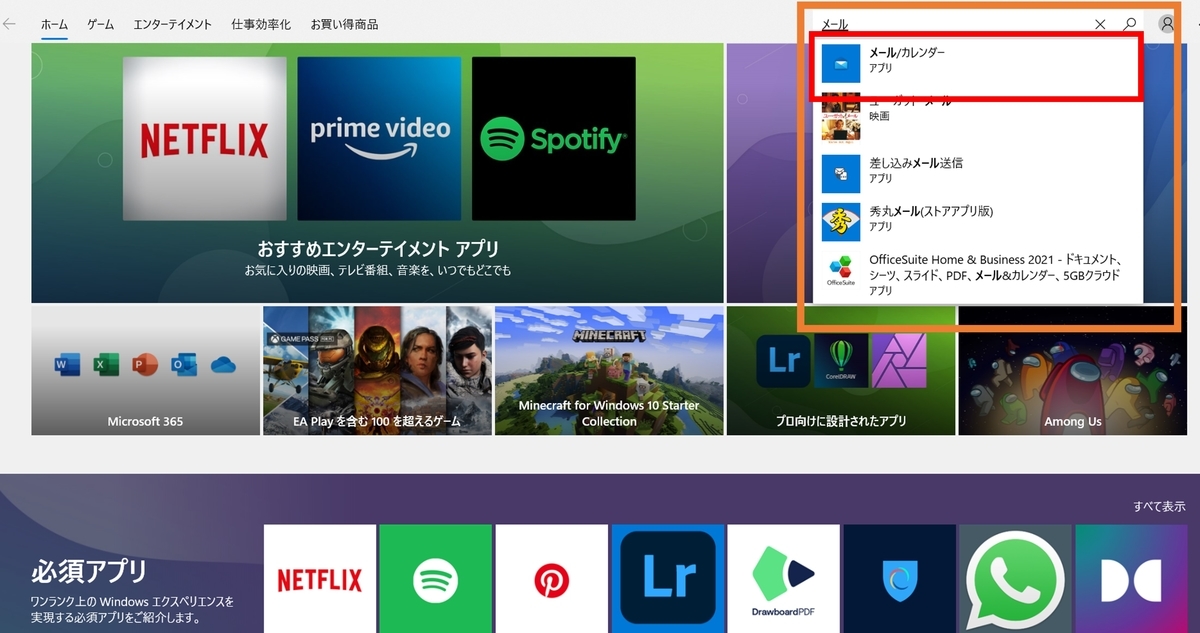The image size is (1200, 633).
Task: Open the Pinterest icon in 必須アプリ row
Action: coord(552,579)
